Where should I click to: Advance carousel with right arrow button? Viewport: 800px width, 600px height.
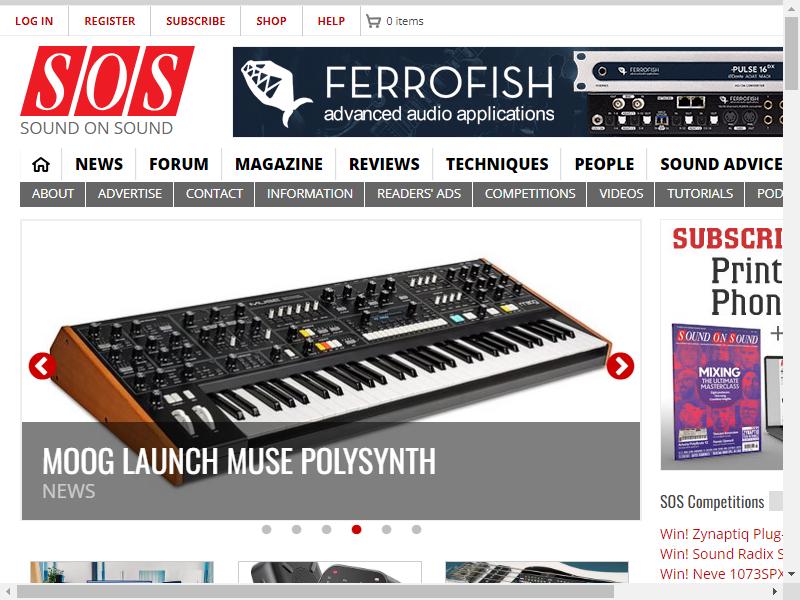(620, 366)
